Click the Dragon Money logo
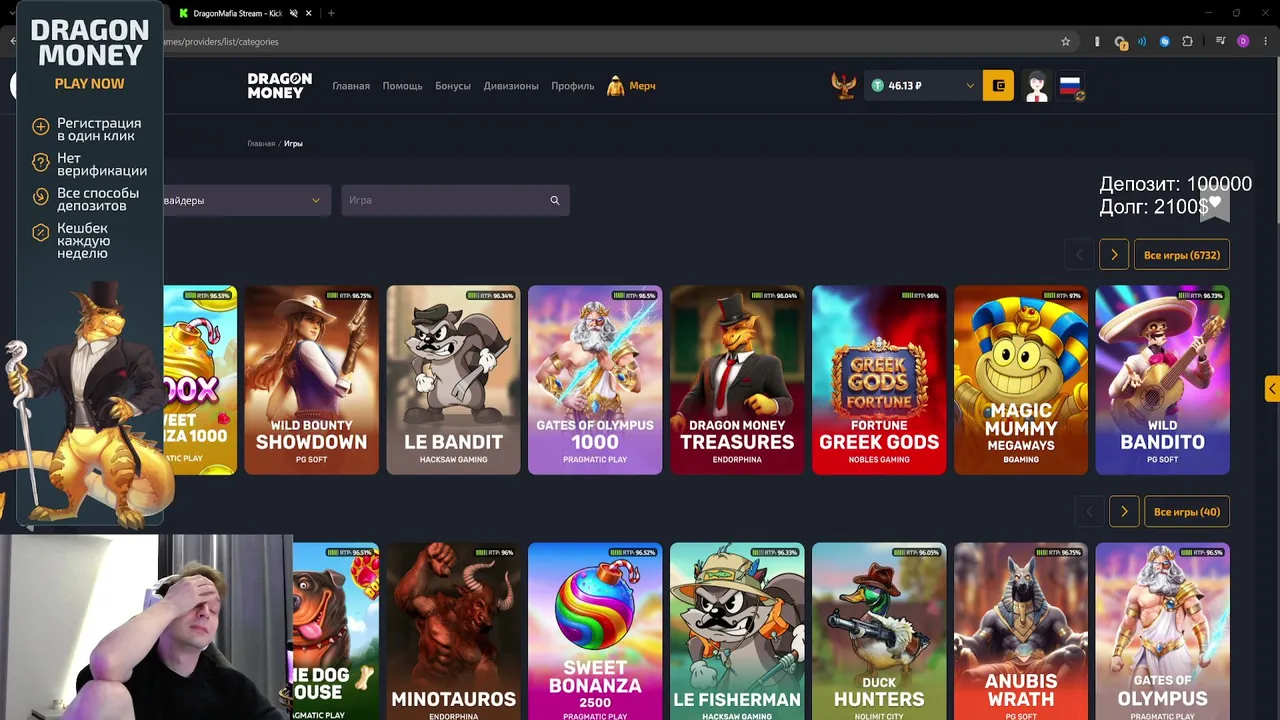The image size is (1280, 720). click(279, 85)
